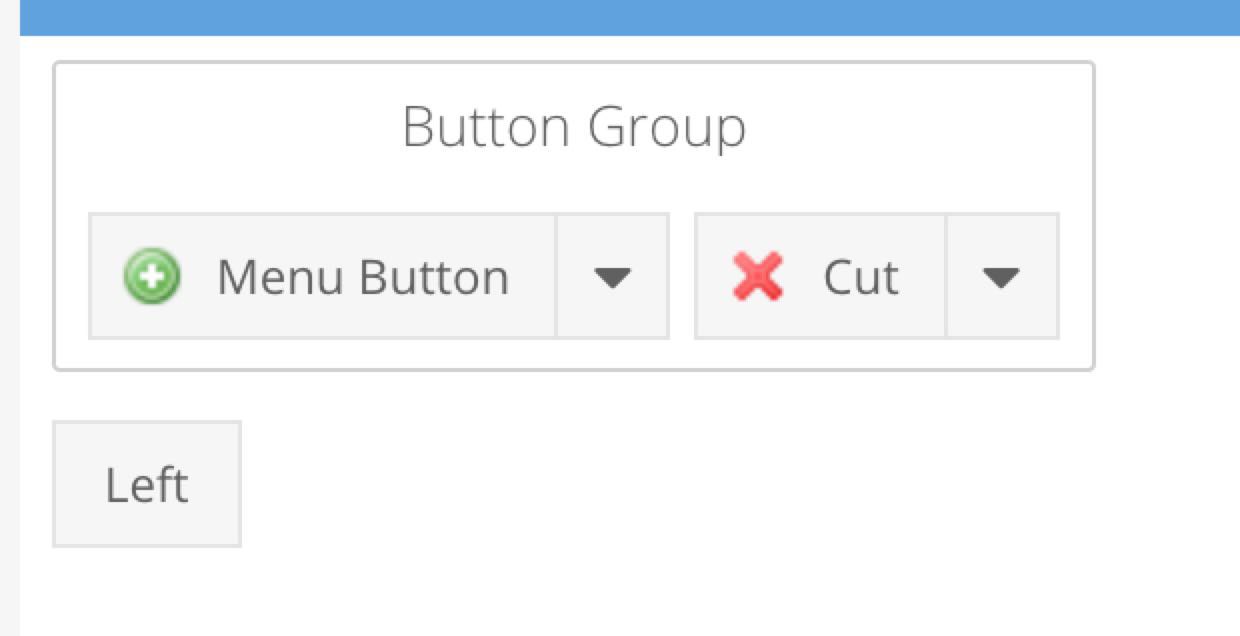
Task: Click the green plus icon
Action: (x=152, y=276)
